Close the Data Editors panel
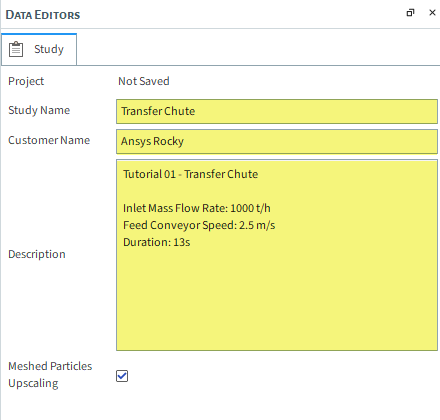 pyautogui.click(x=432, y=13)
